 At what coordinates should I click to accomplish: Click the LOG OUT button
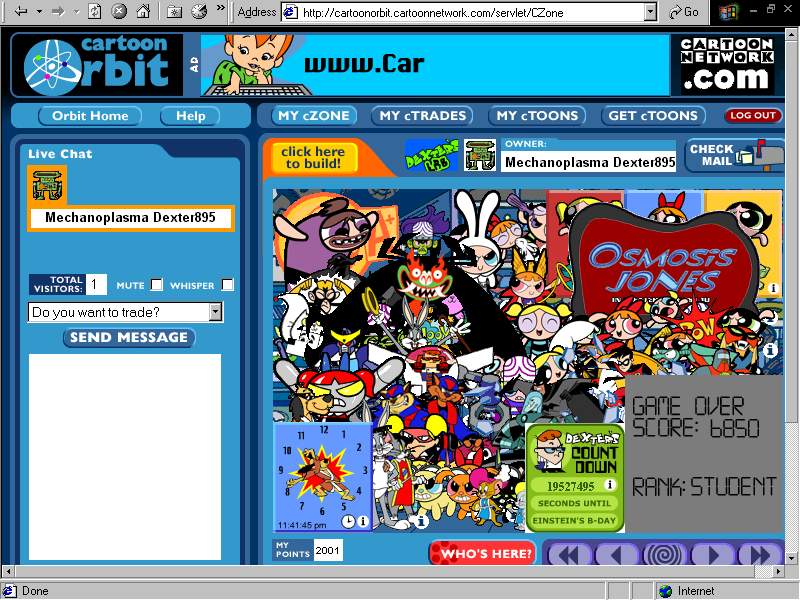click(753, 115)
